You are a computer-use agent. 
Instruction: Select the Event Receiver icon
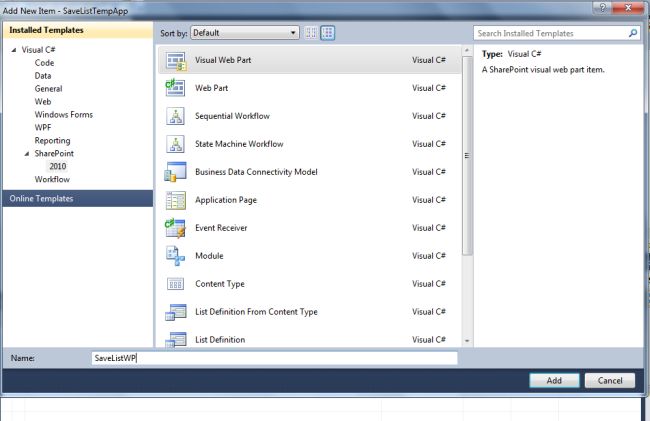coord(175,228)
